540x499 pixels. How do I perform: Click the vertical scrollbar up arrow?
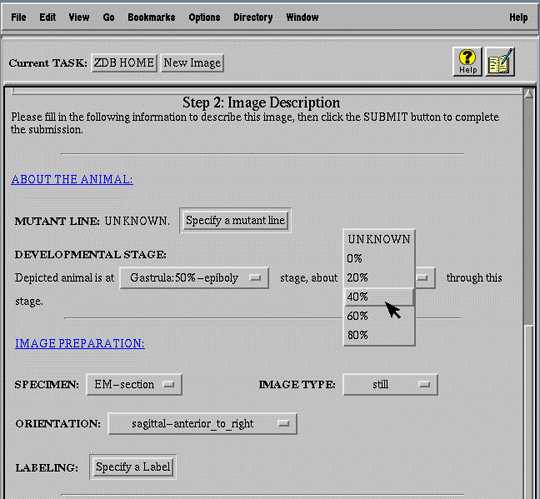tap(528, 94)
